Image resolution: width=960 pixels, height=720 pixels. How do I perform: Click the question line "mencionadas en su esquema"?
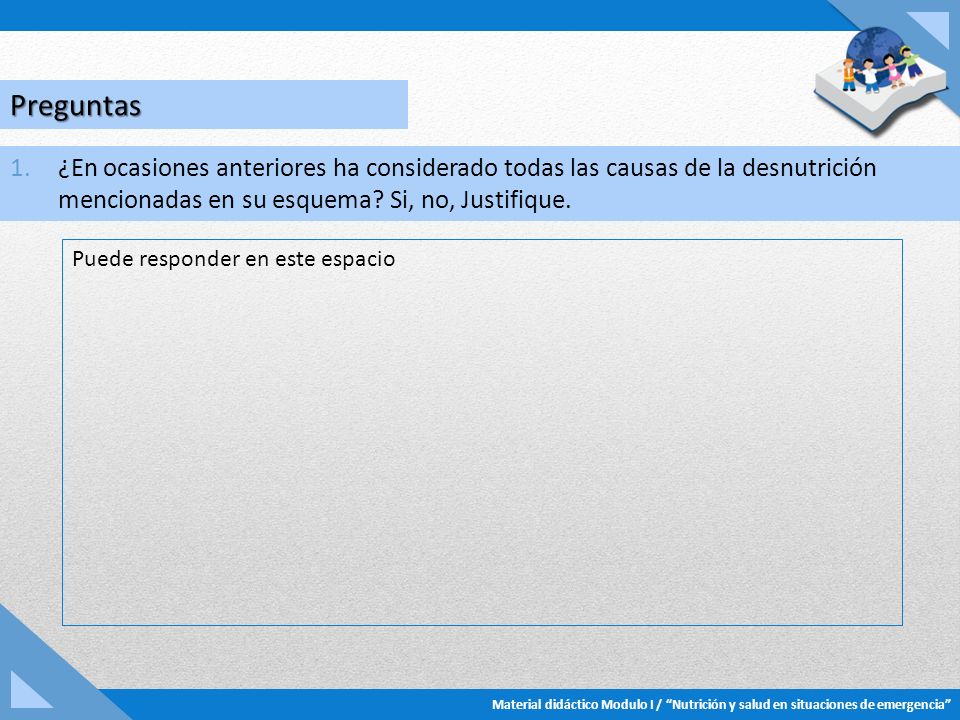[315, 200]
